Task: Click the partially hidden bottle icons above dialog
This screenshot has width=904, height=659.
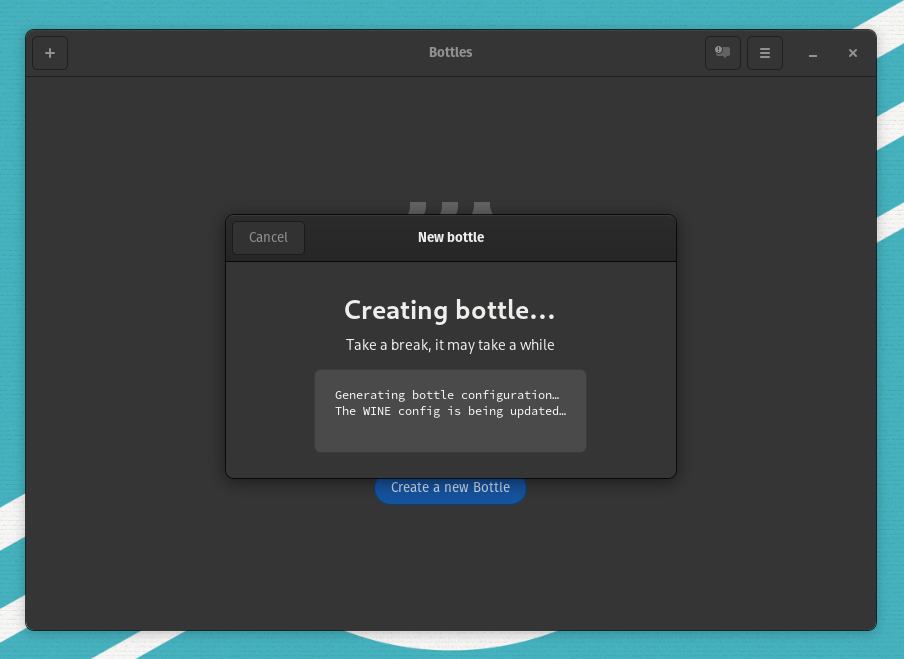Action: [450, 208]
